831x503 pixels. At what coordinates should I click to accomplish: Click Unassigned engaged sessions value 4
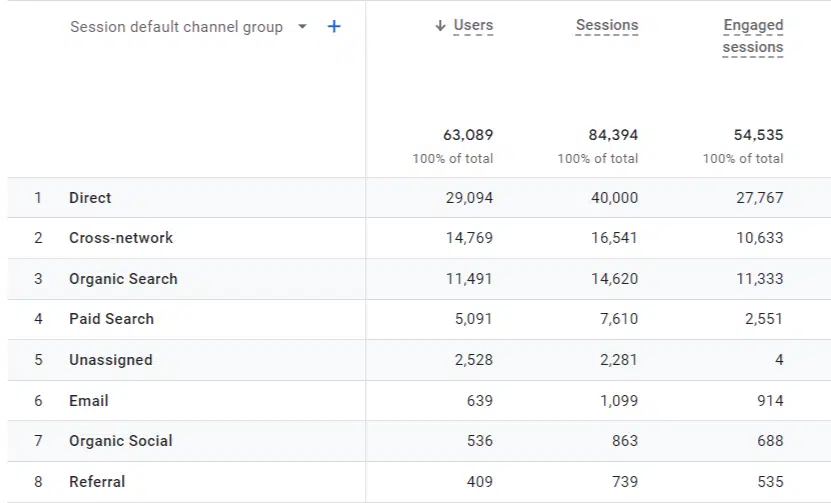pos(778,360)
